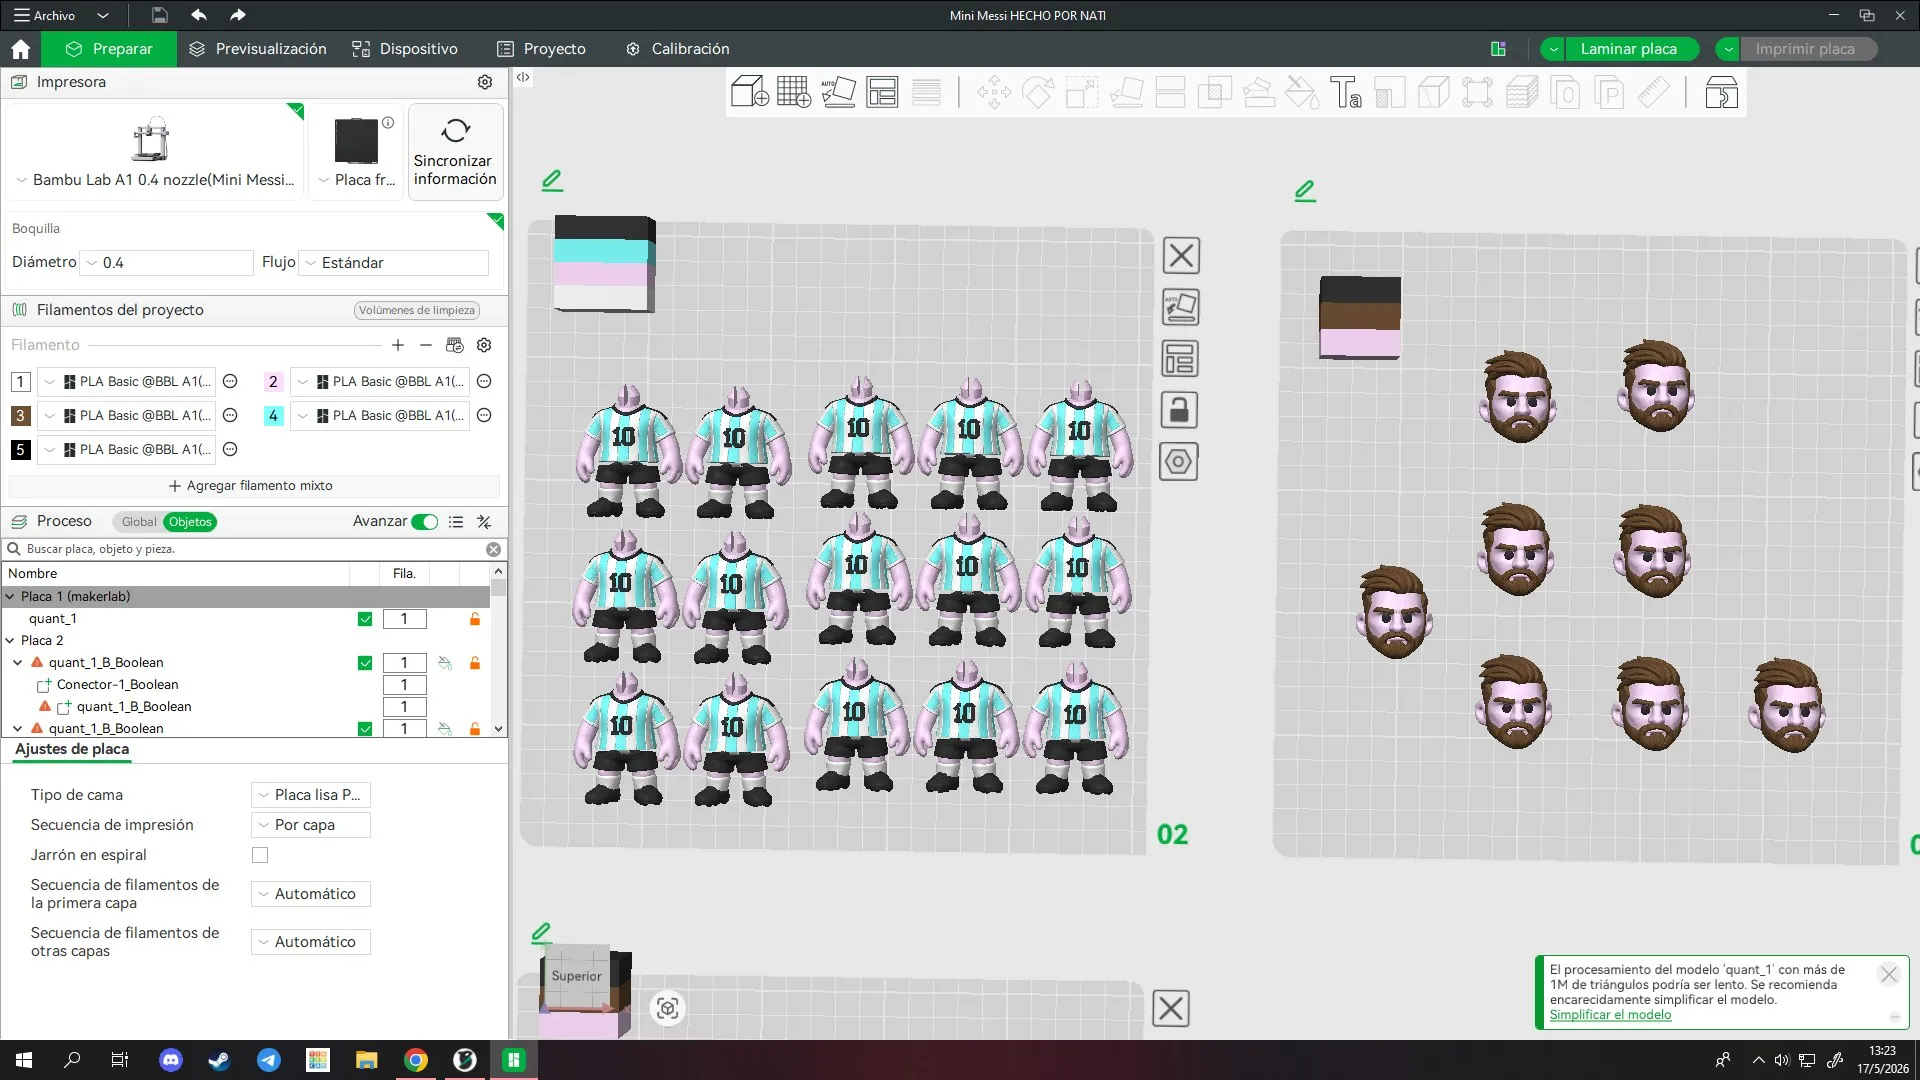Auto orient objects from the top toolbar
The width and height of the screenshot is (1920, 1080).
tap(838, 92)
